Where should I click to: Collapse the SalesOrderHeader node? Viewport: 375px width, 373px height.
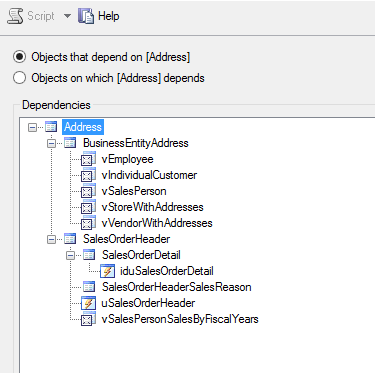(x=51, y=239)
